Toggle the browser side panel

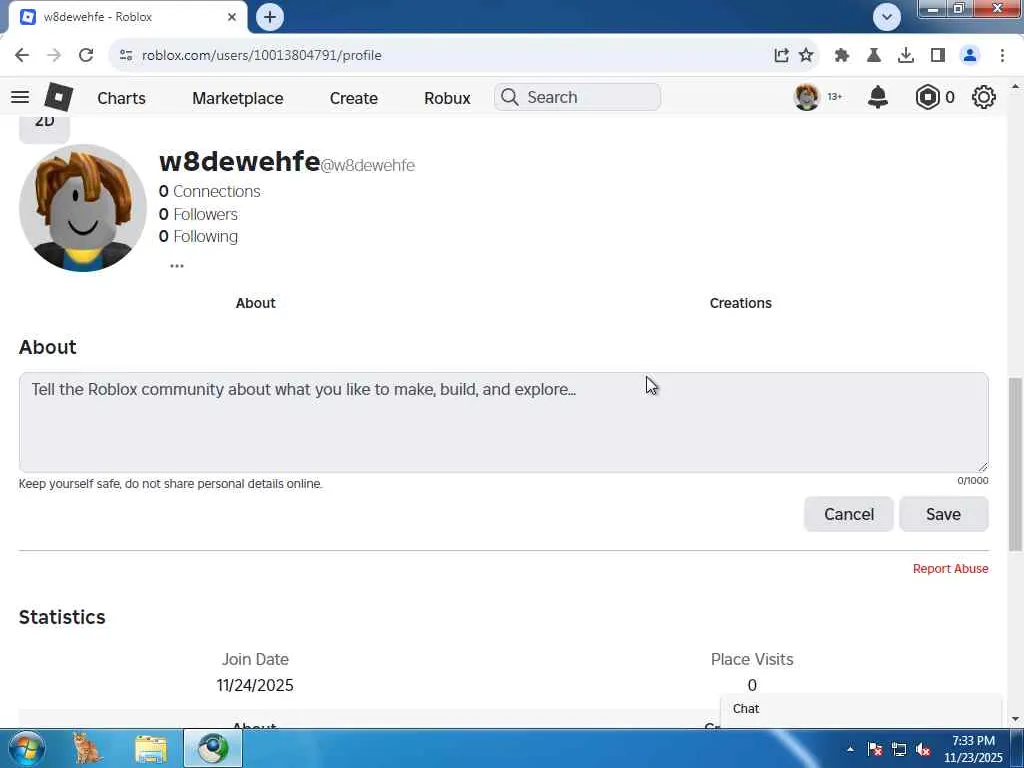(938, 55)
